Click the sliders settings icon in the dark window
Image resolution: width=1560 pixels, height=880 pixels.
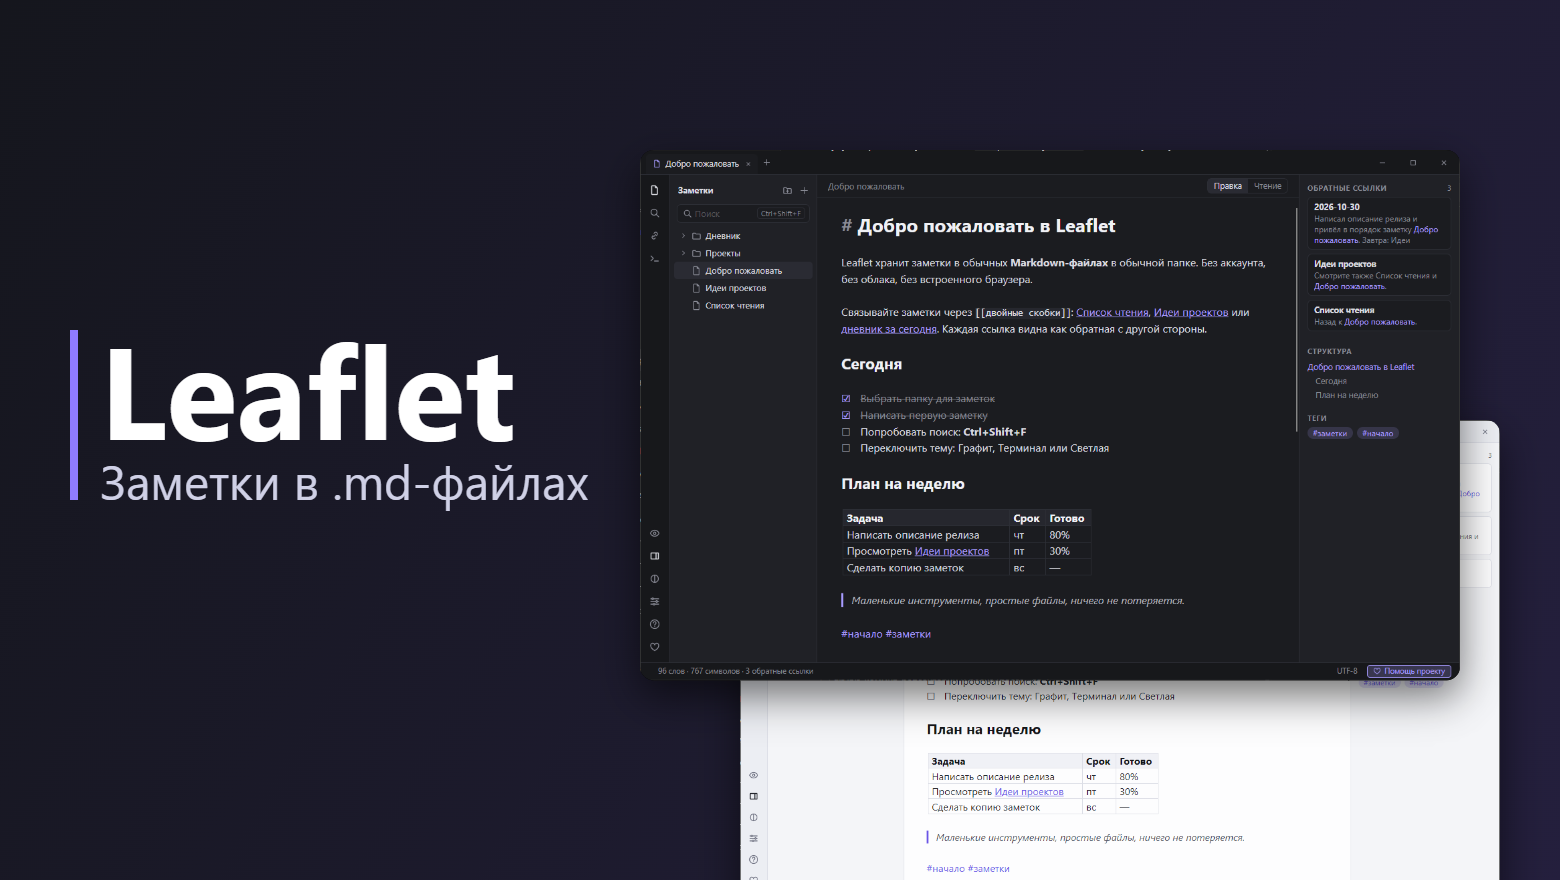pyautogui.click(x=655, y=601)
